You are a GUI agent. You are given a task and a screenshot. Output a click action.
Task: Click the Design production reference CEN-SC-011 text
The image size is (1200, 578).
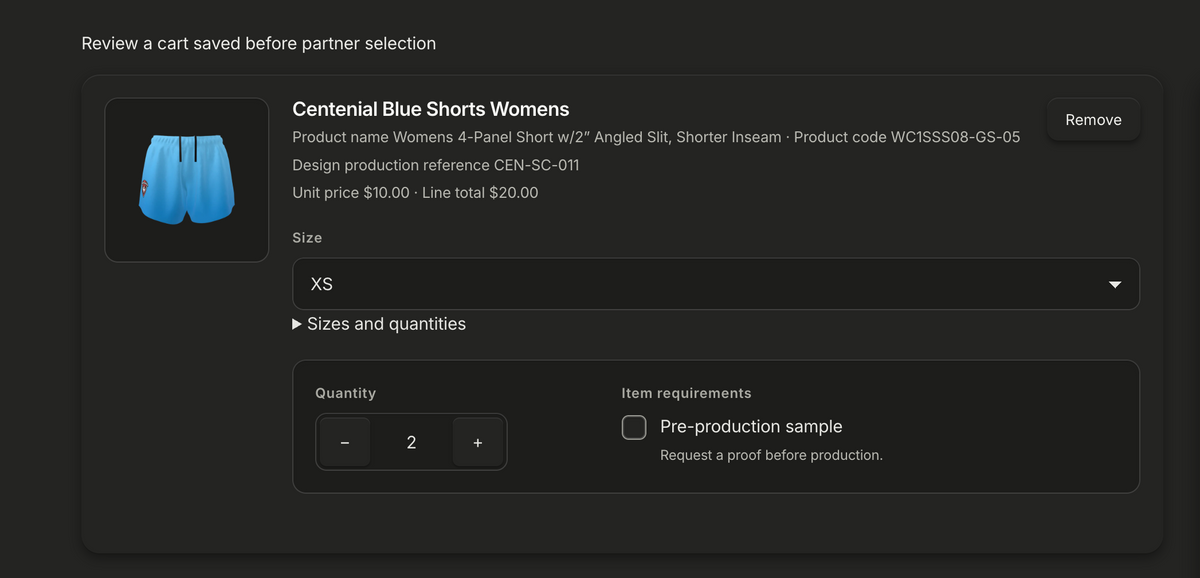coord(436,165)
